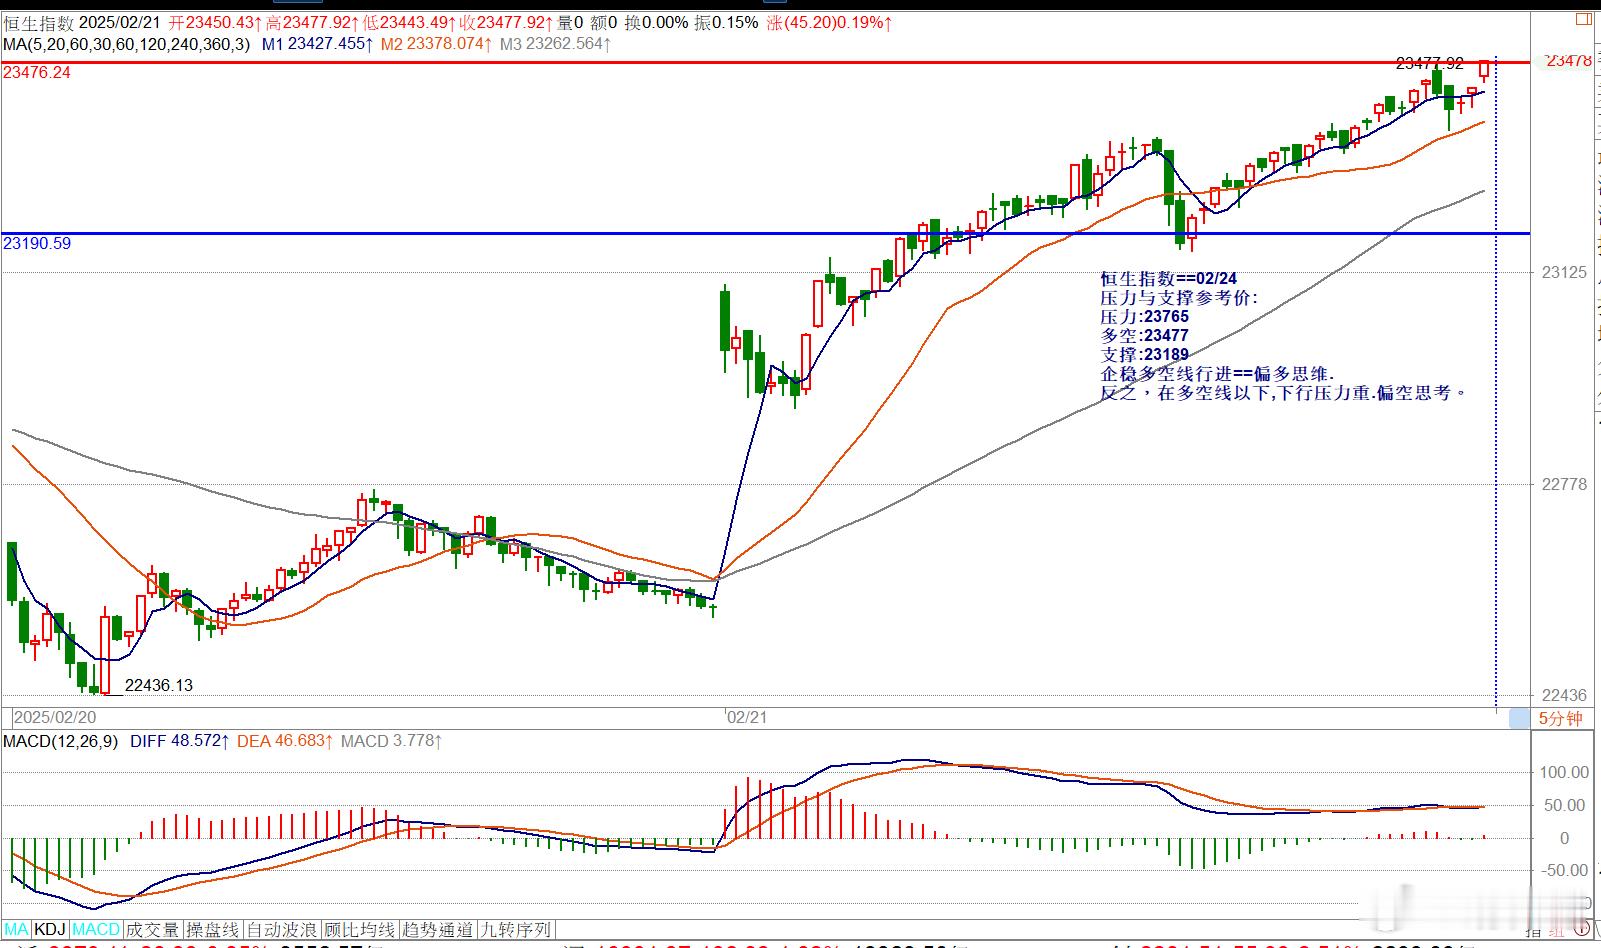Select the 顾比均线 indicator tab

pos(358,929)
